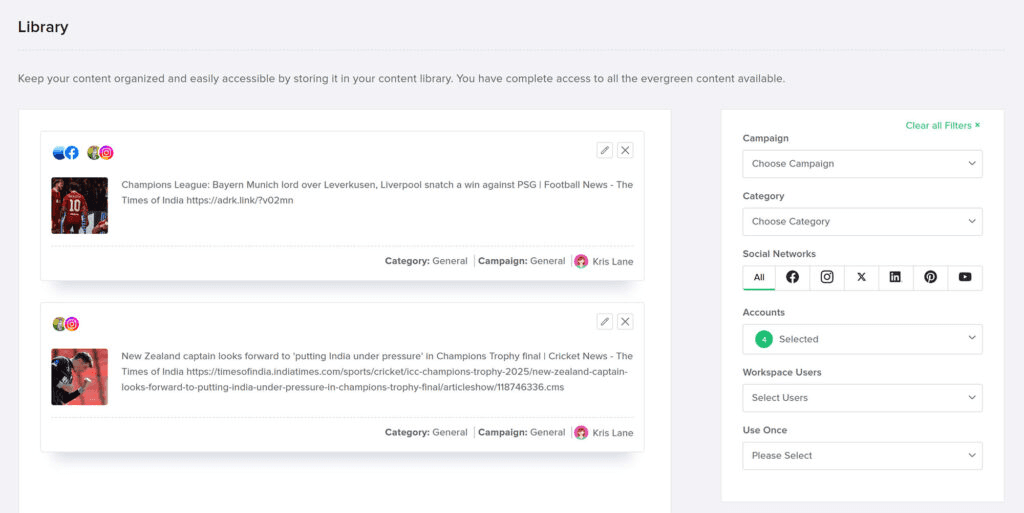Filter by Facebook social network

[x=792, y=277]
